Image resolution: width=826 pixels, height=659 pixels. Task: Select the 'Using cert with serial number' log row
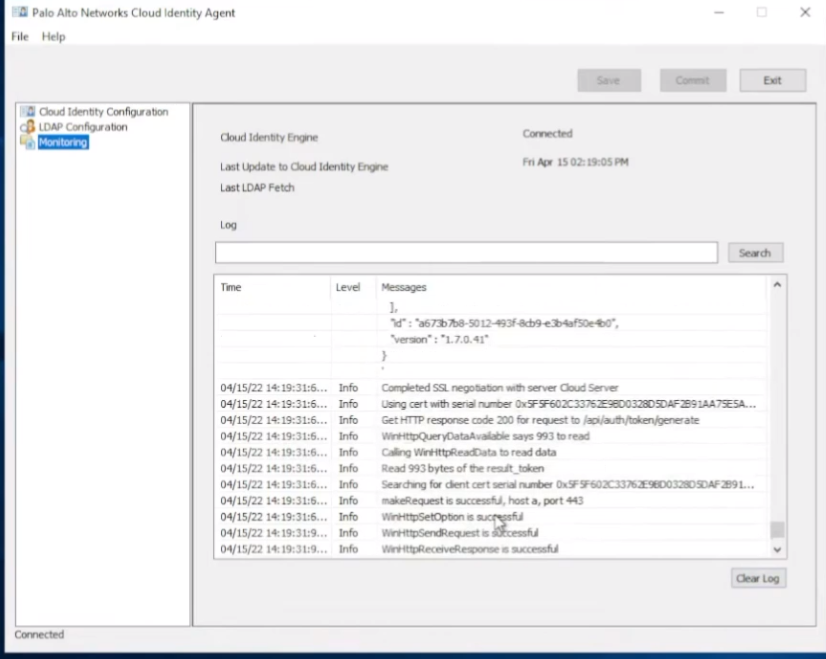[x=492, y=404]
